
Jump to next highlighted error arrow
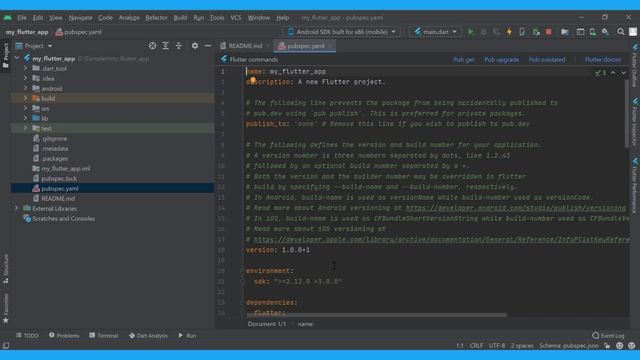pos(623,73)
